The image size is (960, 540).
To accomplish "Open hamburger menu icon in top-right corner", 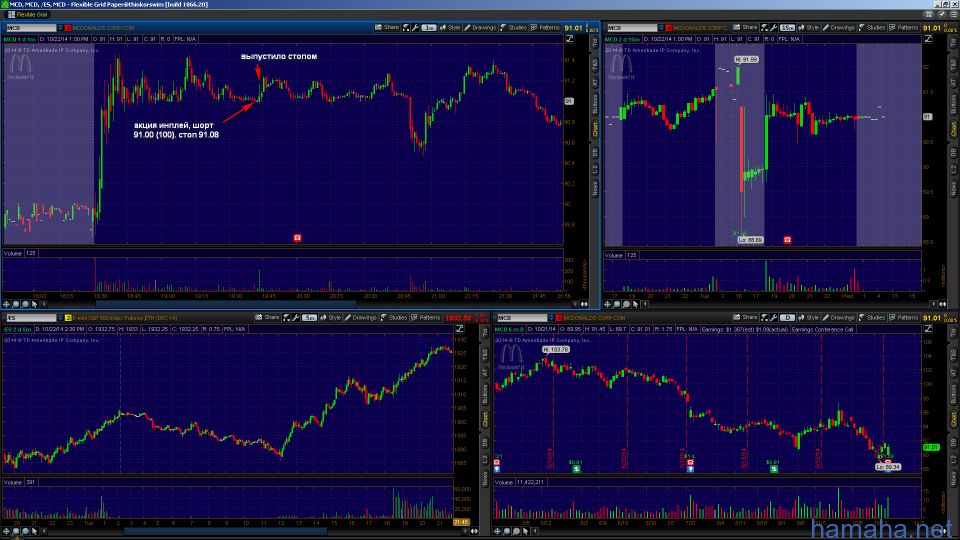I will coord(953,14).
